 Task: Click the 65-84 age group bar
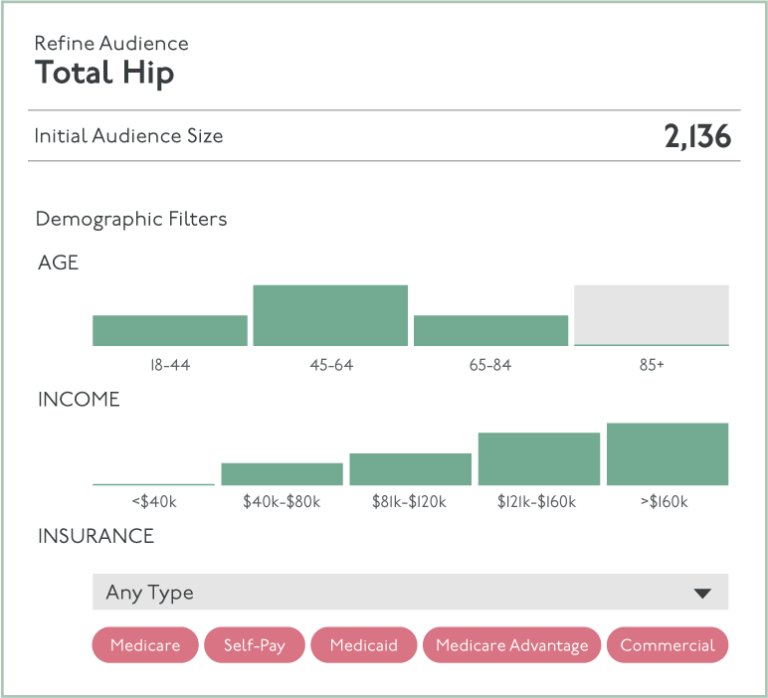pos(491,331)
